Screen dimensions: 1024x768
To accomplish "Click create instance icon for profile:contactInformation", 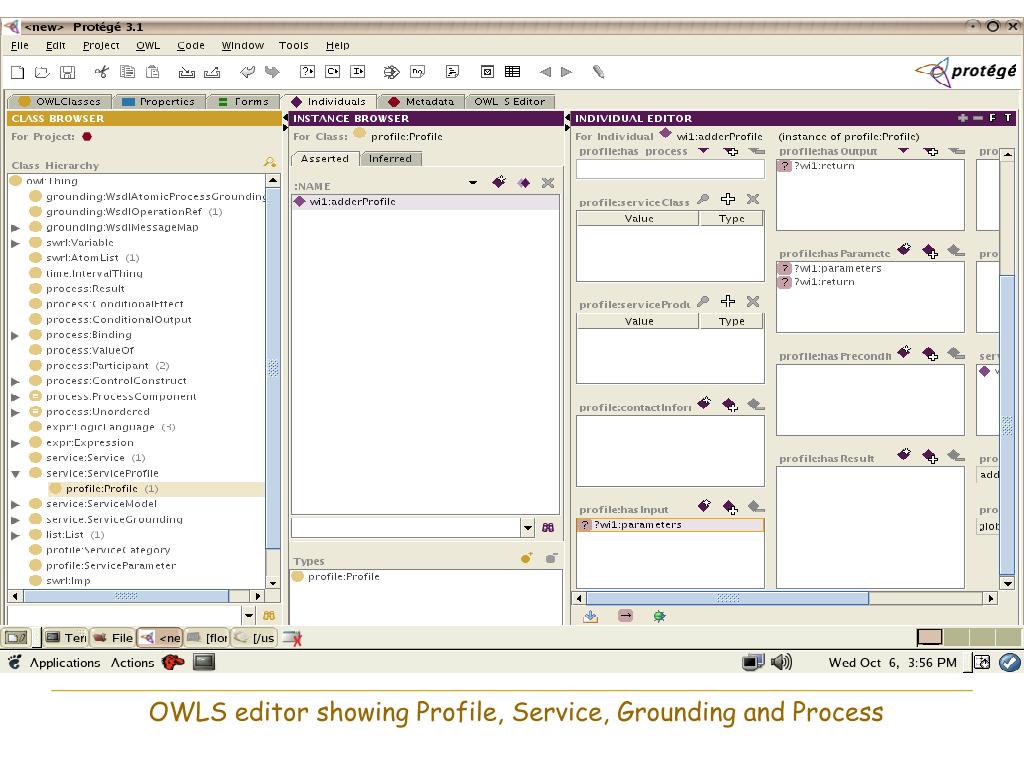I will (704, 403).
